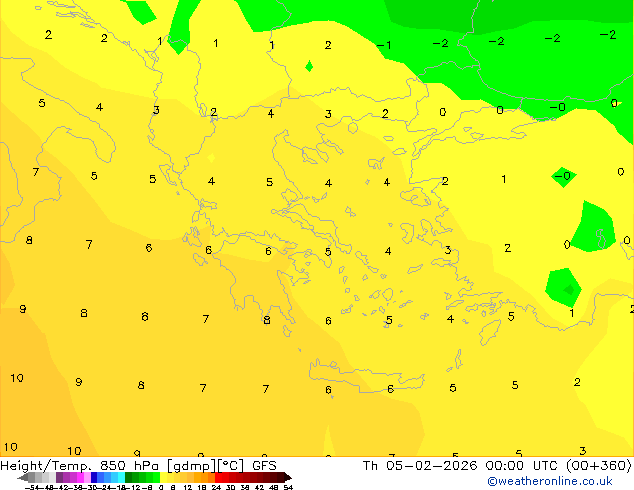Select the dark blue swatch in color scale
Screen dimensions: 634x490
coord(94,477)
